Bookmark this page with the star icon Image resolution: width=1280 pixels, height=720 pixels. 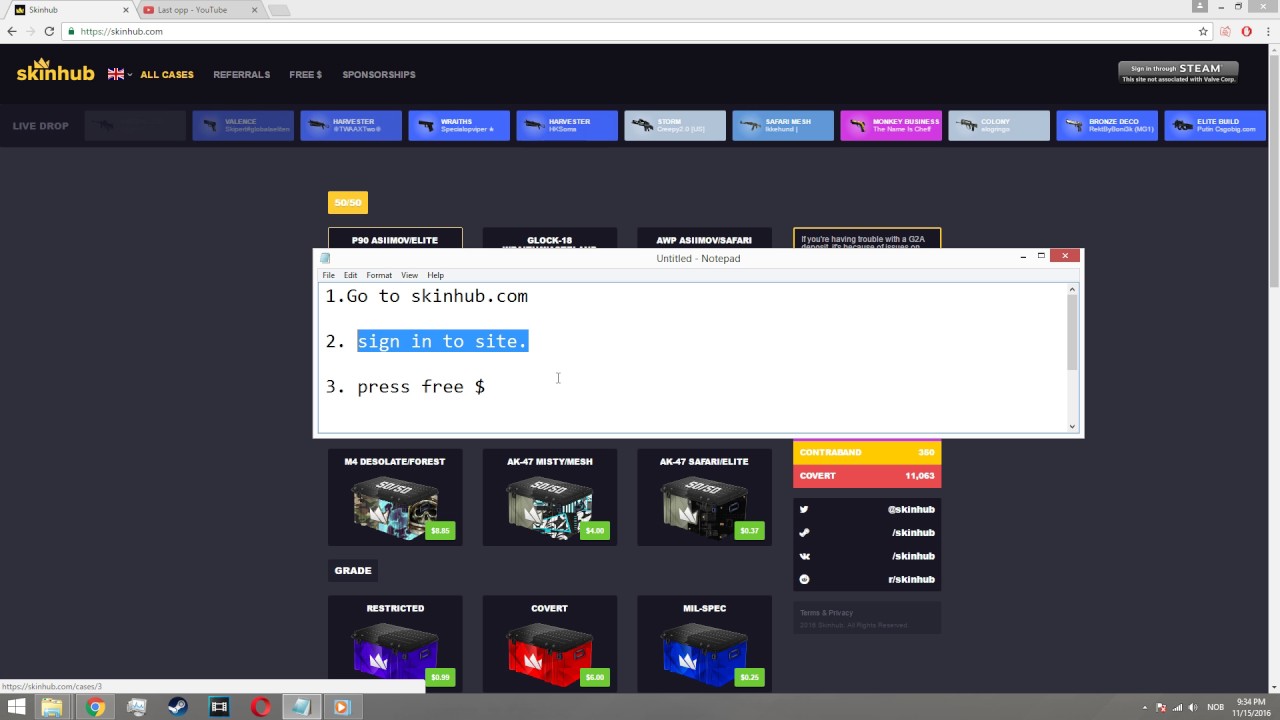tap(1203, 31)
